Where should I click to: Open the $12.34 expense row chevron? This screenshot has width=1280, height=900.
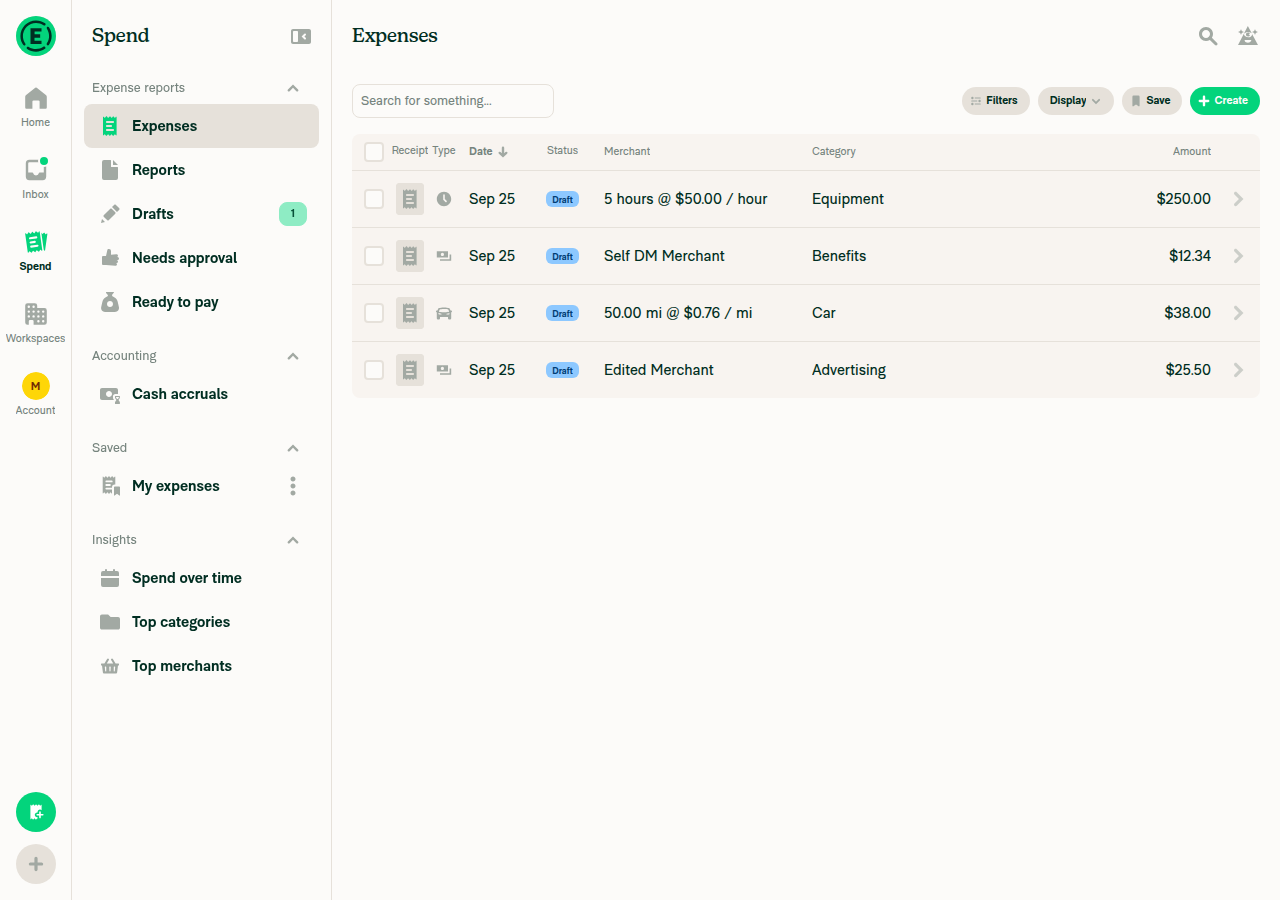pyautogui.click(x=1238, y=256)
